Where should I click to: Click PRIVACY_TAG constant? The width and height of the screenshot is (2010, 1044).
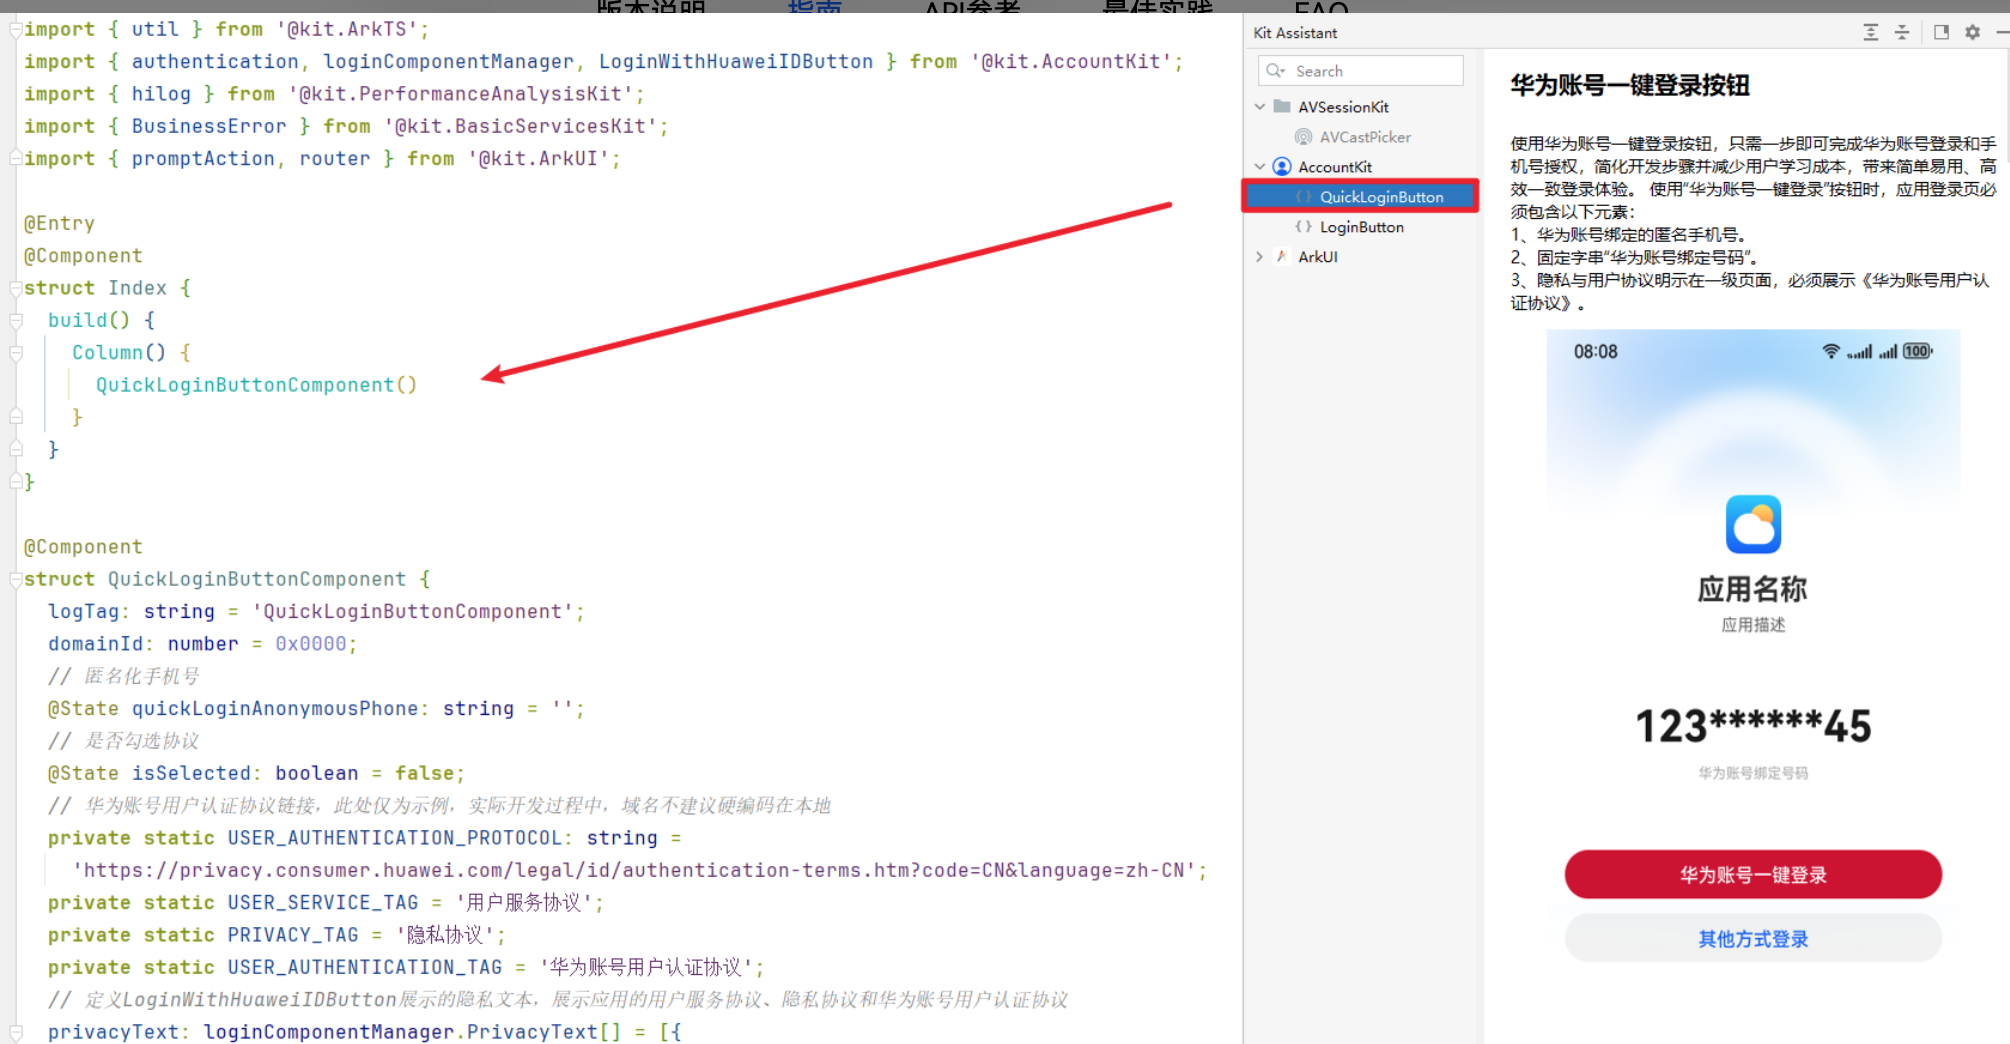coord(293,935)
